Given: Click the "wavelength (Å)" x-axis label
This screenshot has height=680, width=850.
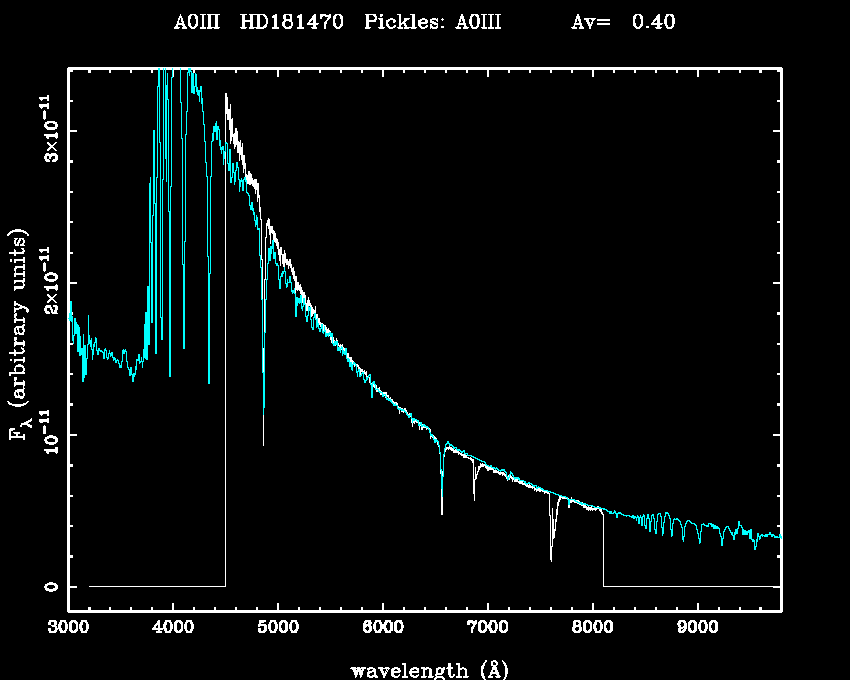Looking at the screenshot, I should [x=421, y=668].
